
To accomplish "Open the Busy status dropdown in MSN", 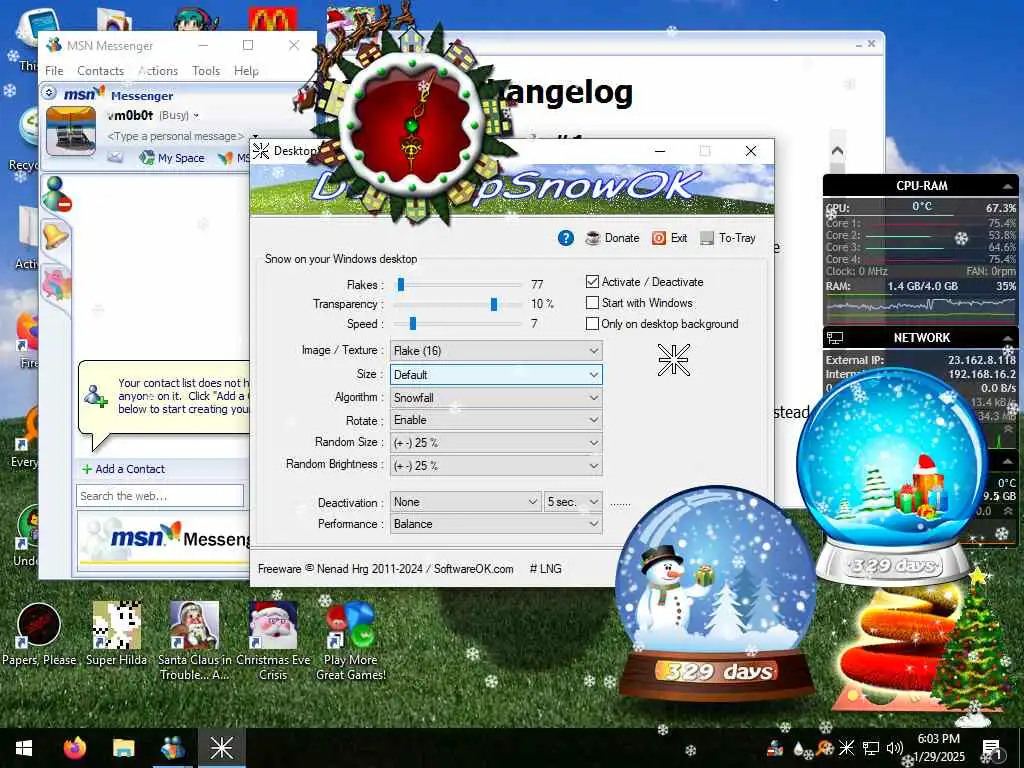I will click(179, 115).
